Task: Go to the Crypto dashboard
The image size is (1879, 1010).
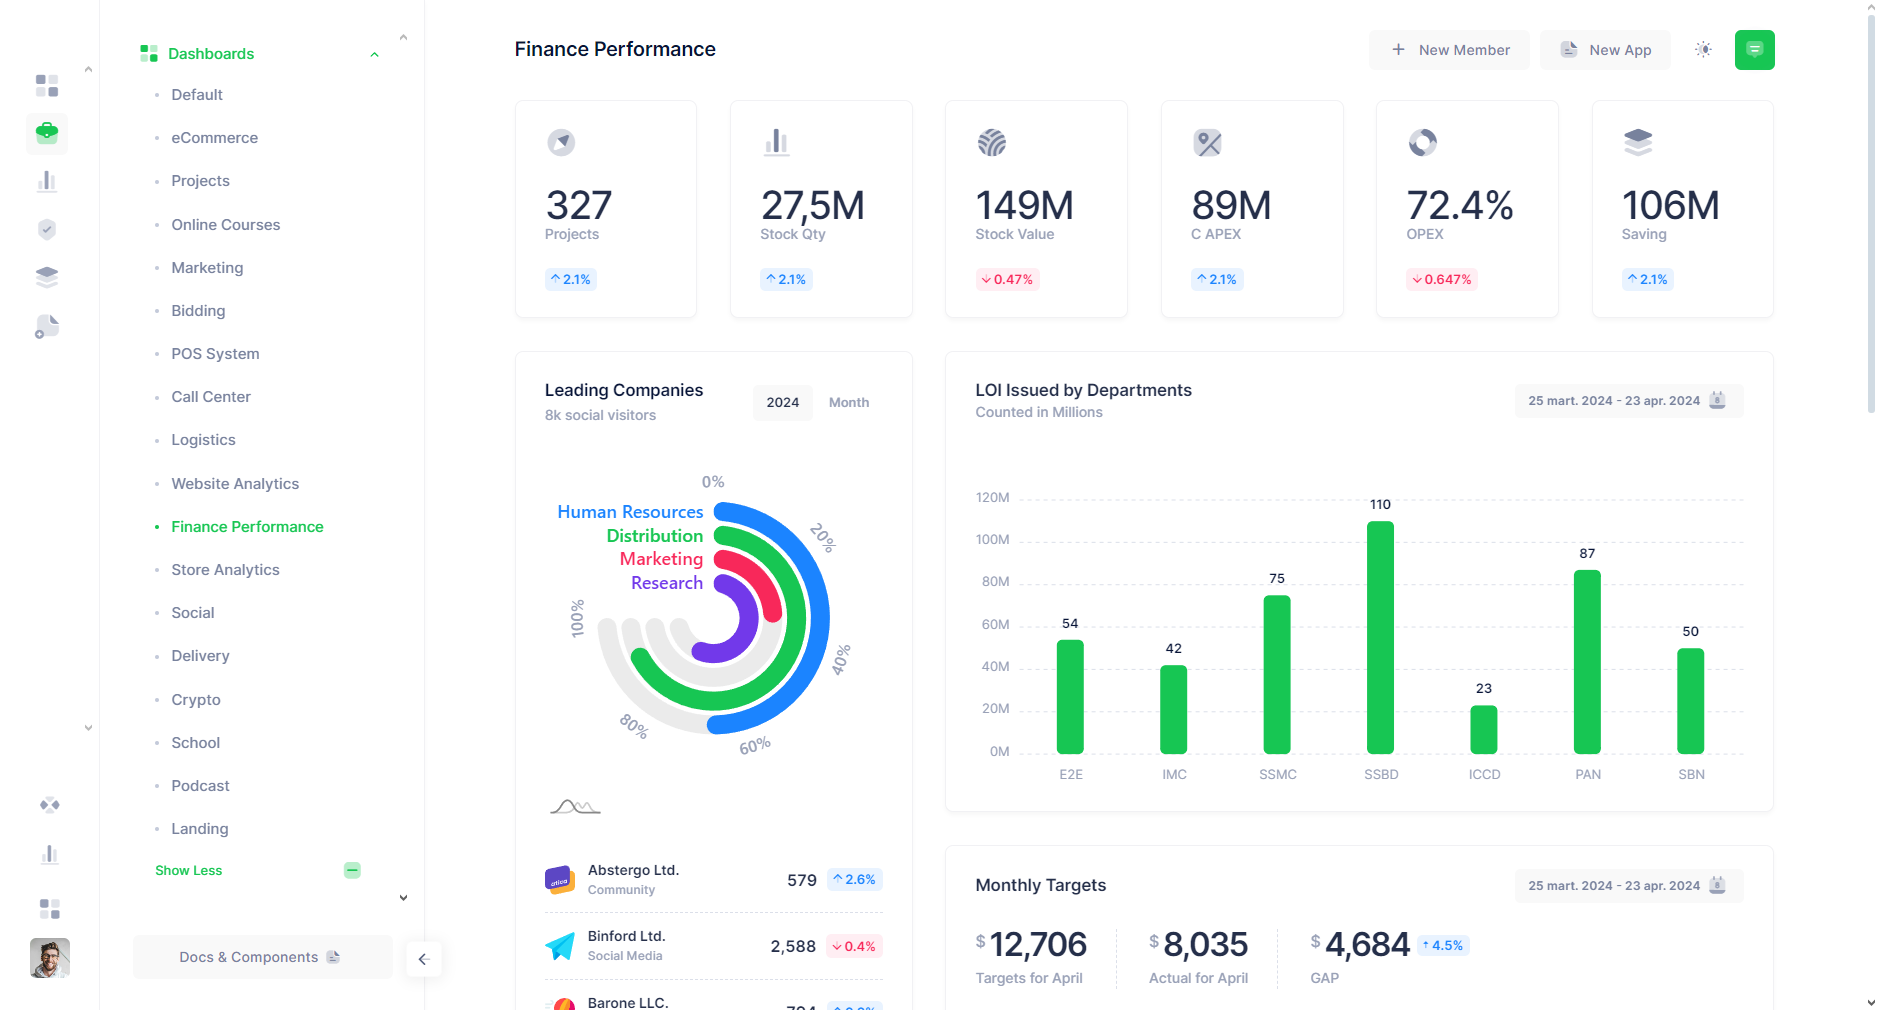Action: click(196, 700)
